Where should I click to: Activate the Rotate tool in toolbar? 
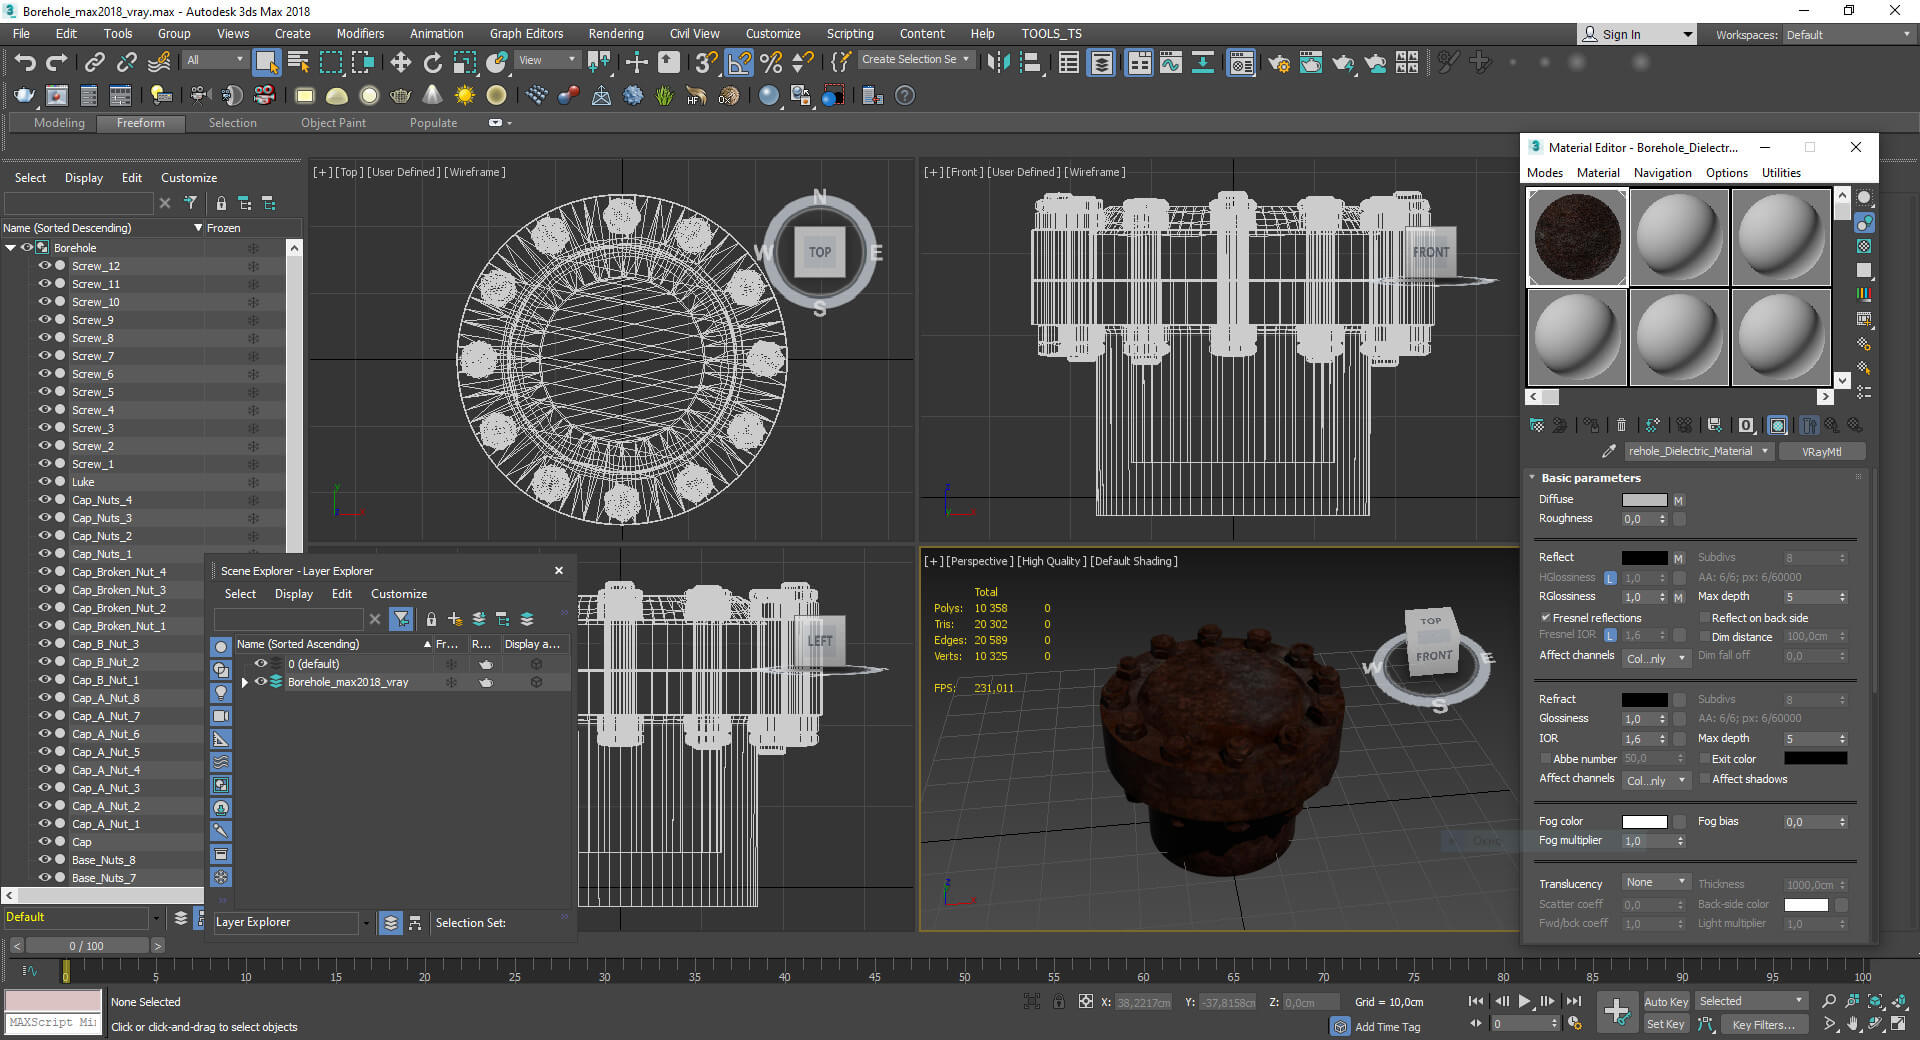[x=432, y=63]
